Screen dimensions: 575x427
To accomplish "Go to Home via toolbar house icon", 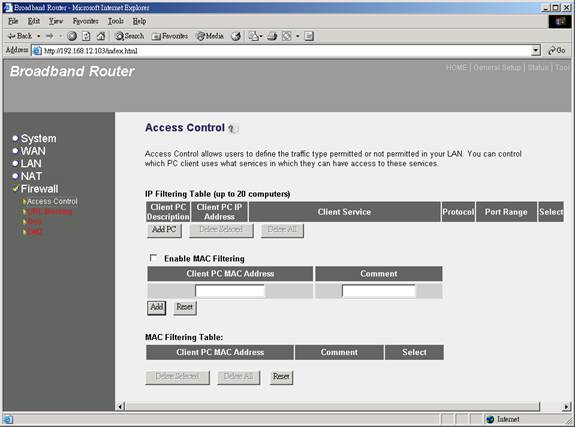I will (x=101, y=36).
